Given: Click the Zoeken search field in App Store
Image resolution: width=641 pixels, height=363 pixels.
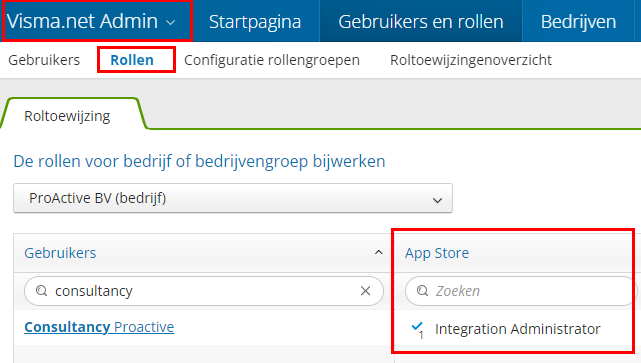Looking at the screenshot, I should pyautogui.click(x=521, y=291).
